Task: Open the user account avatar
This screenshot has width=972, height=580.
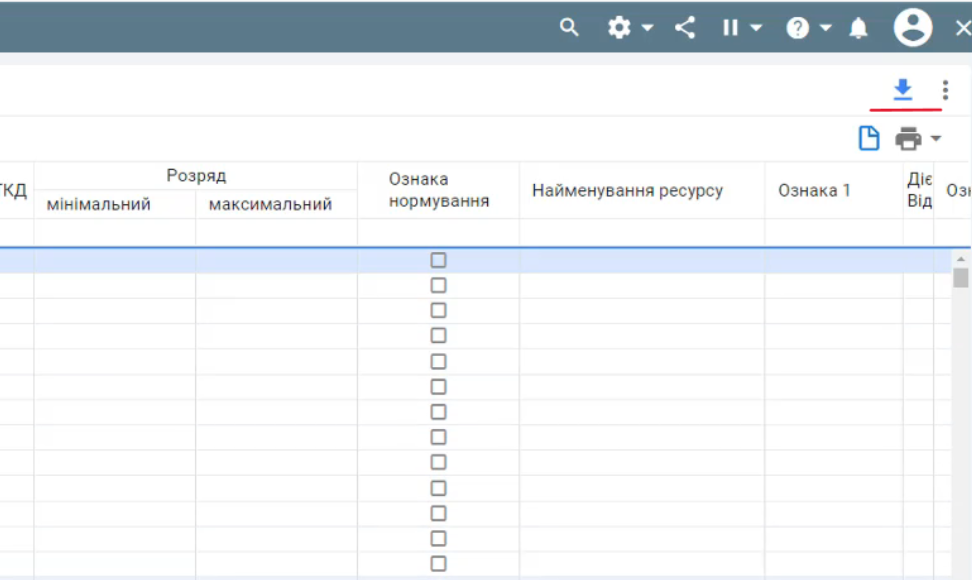Action: [912, 27]
